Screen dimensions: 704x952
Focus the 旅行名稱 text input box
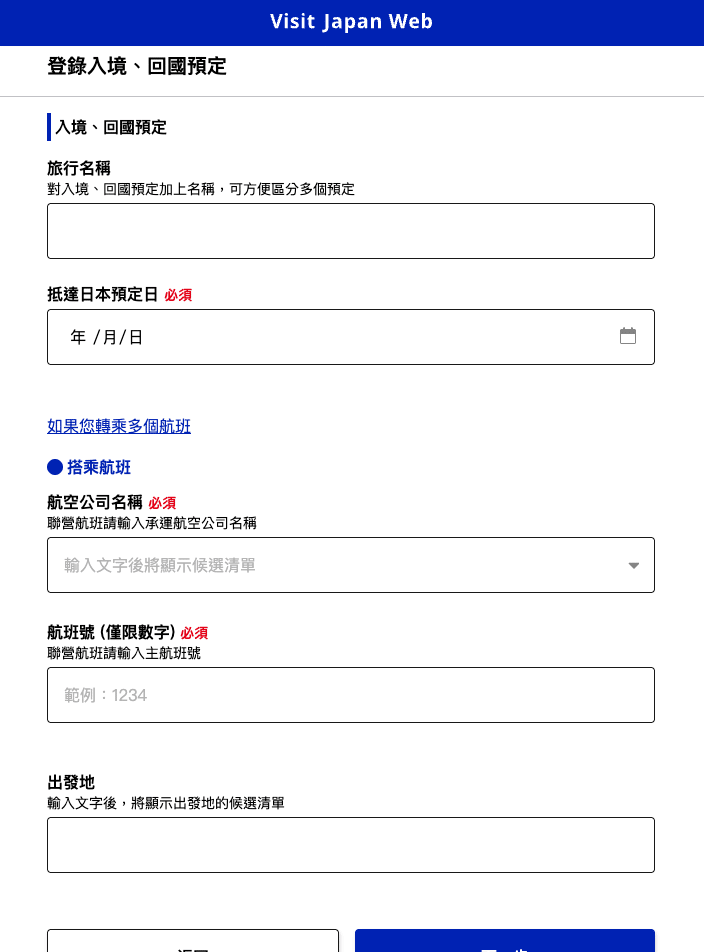pos(351,231)
